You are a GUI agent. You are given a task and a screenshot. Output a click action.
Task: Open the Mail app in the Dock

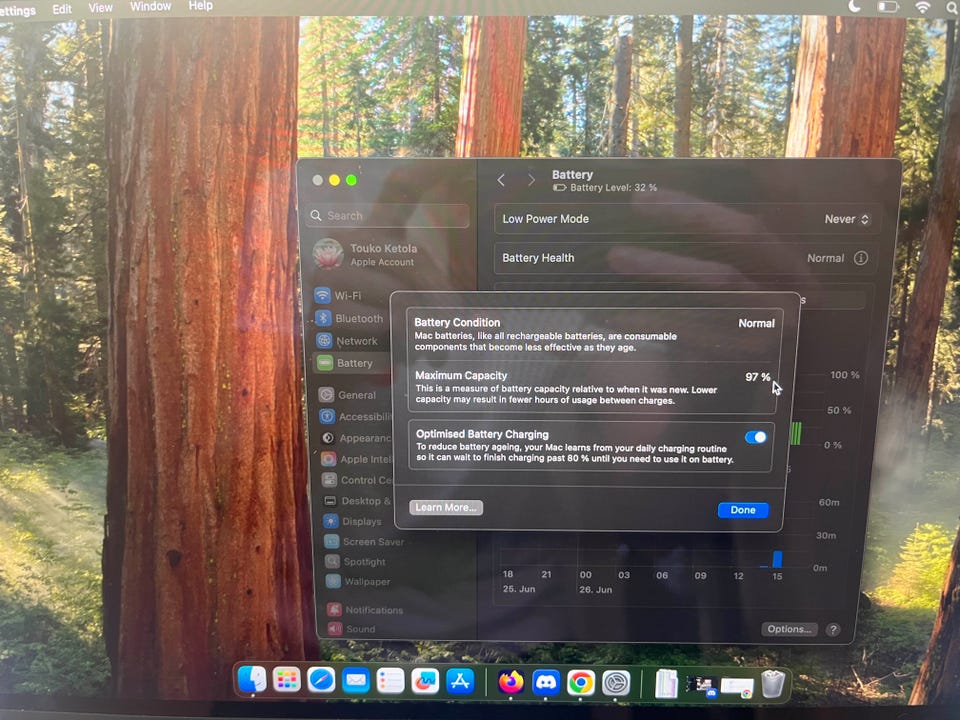pyautogui.click(x=356, y=680)
